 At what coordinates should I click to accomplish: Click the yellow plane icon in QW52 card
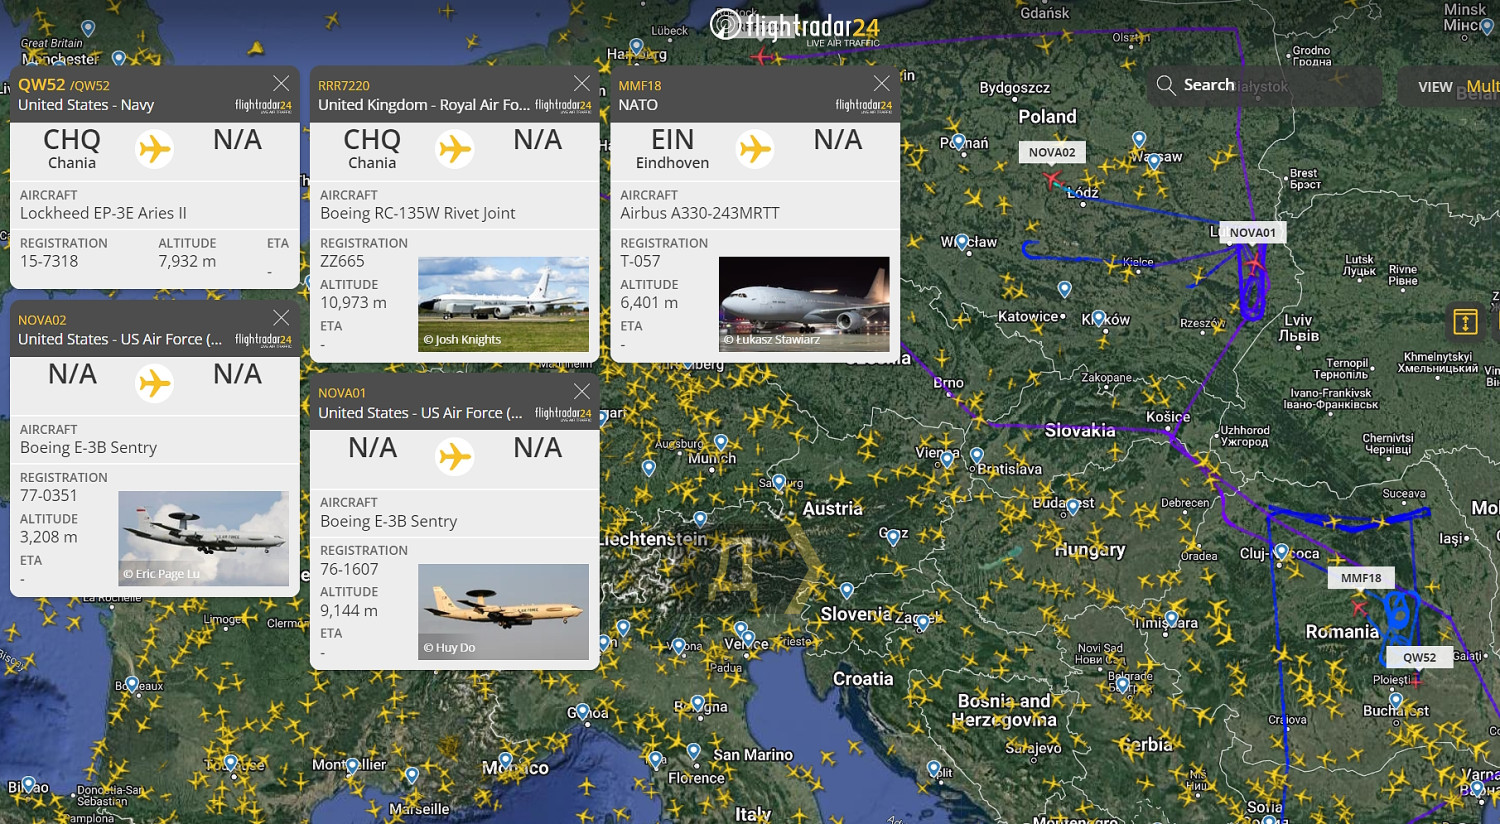[154, 149]
